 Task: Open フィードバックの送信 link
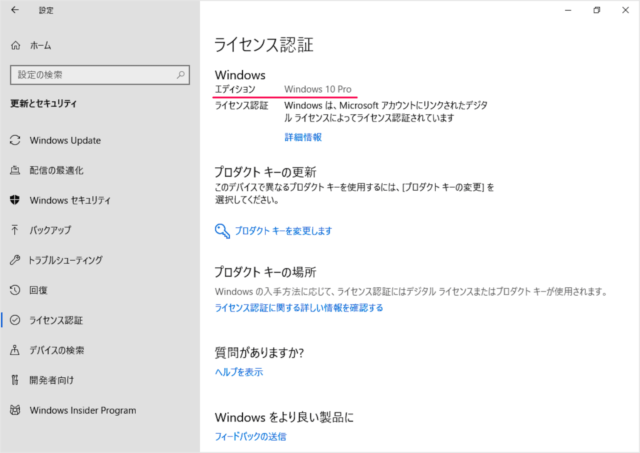[250, 437]
